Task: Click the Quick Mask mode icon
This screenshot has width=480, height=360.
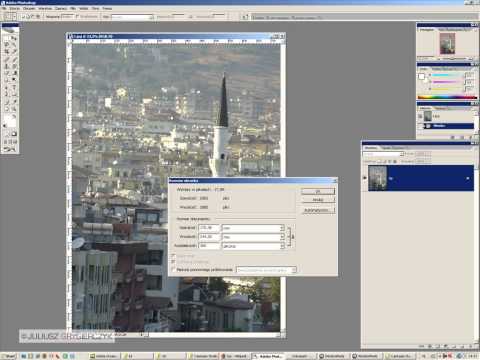Action: 14,134
